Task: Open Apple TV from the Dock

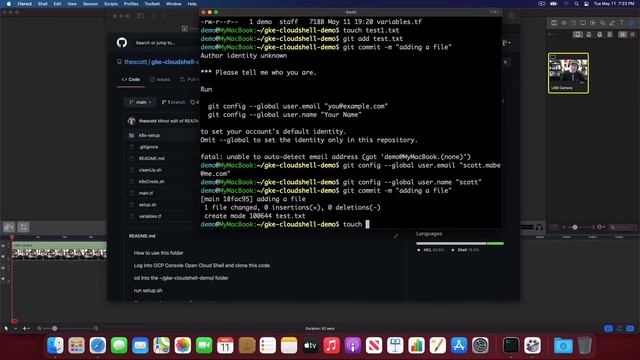Action: click(310, 346)
